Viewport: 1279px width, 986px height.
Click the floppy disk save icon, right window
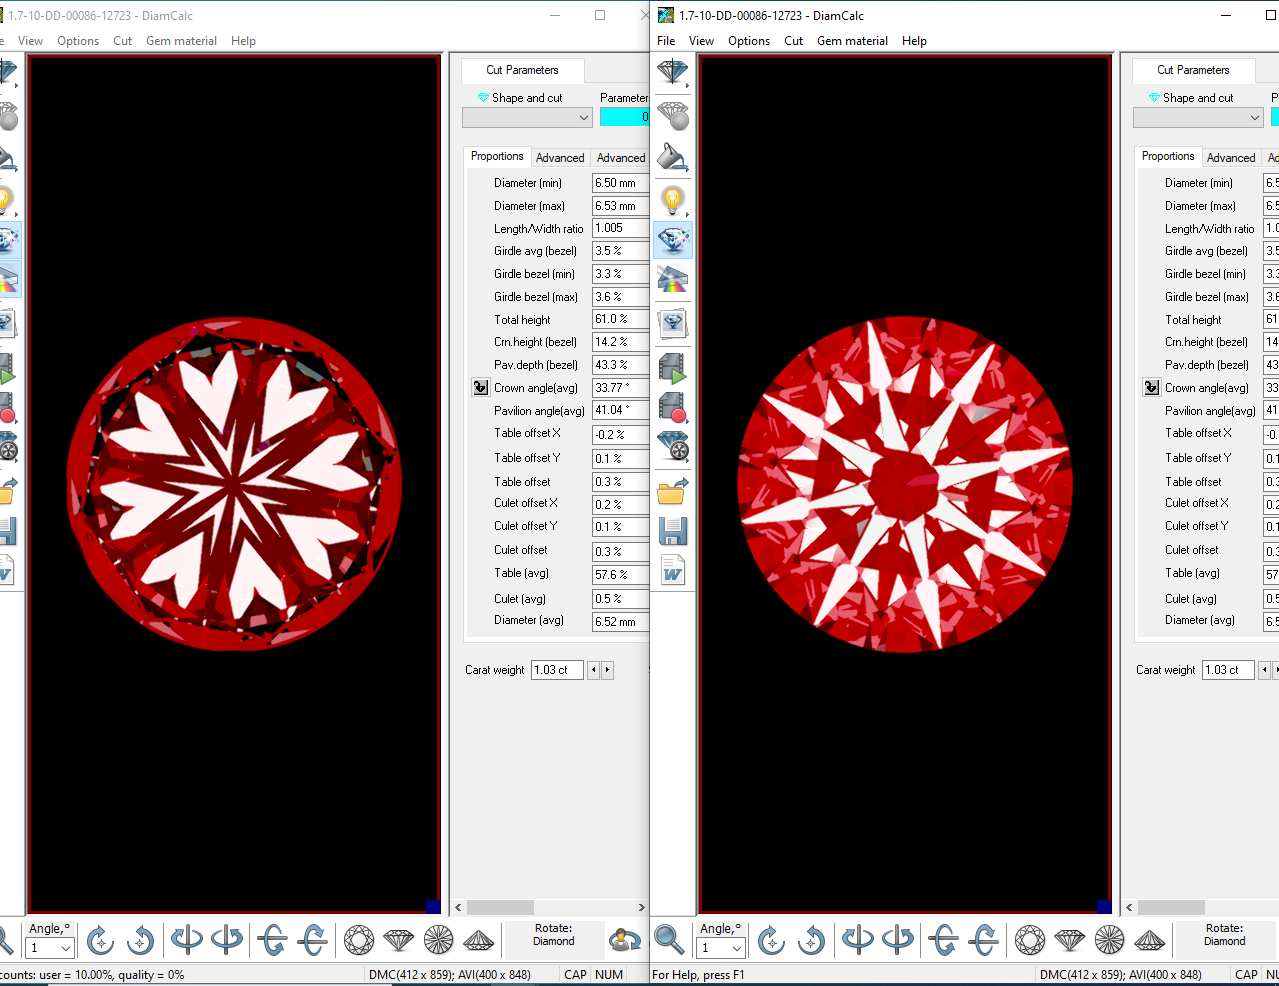click(672, 530)
